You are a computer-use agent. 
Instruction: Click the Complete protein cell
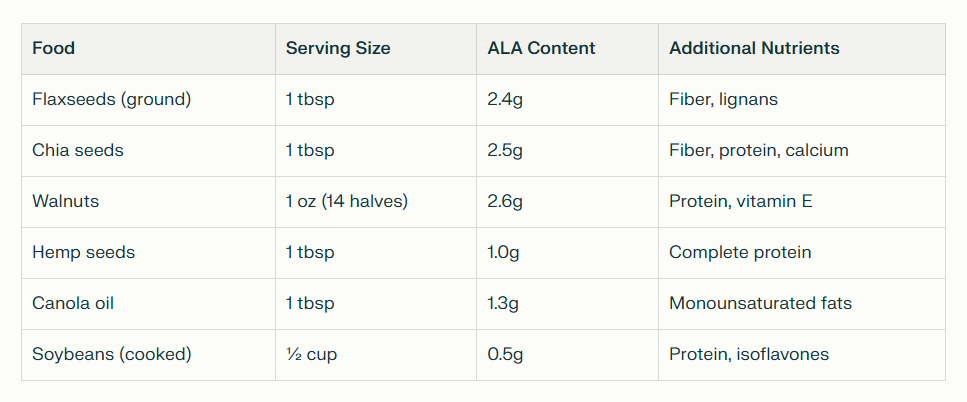click(x=740, y=252)
